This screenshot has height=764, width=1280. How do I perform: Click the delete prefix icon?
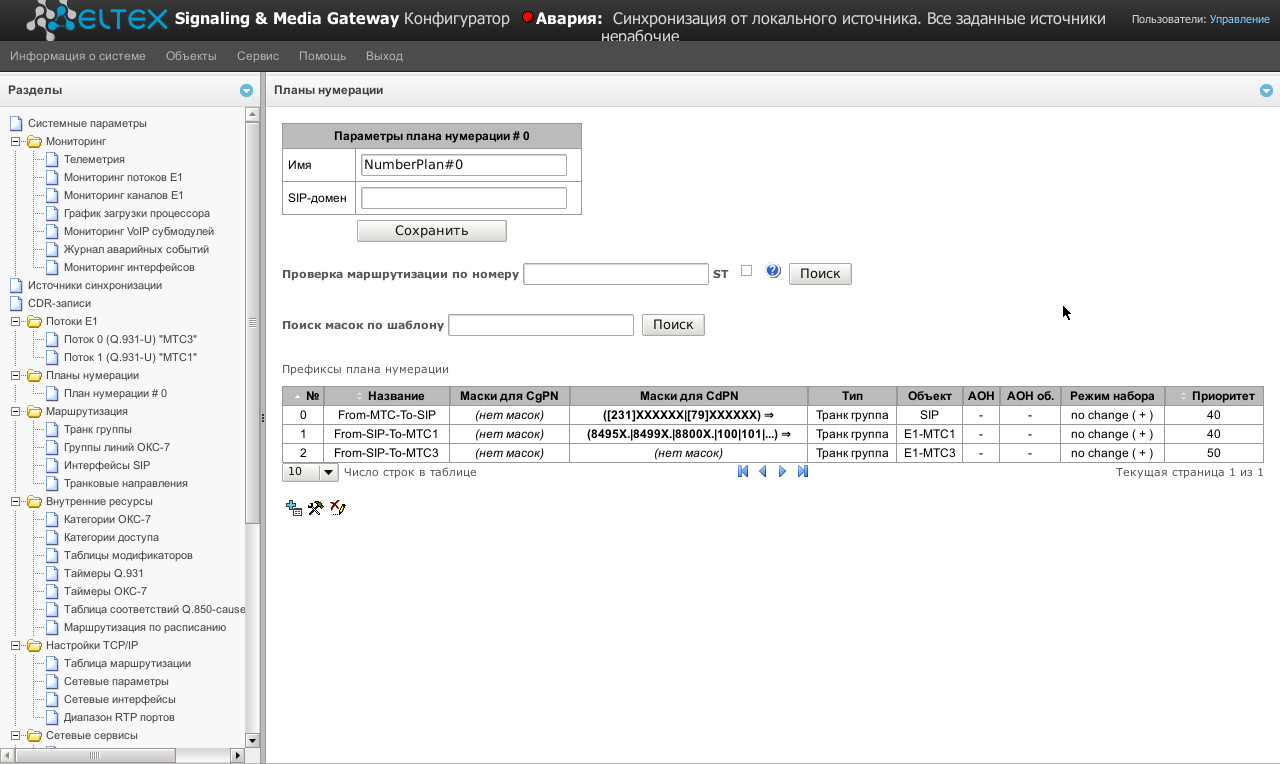(x=337, y=508)
